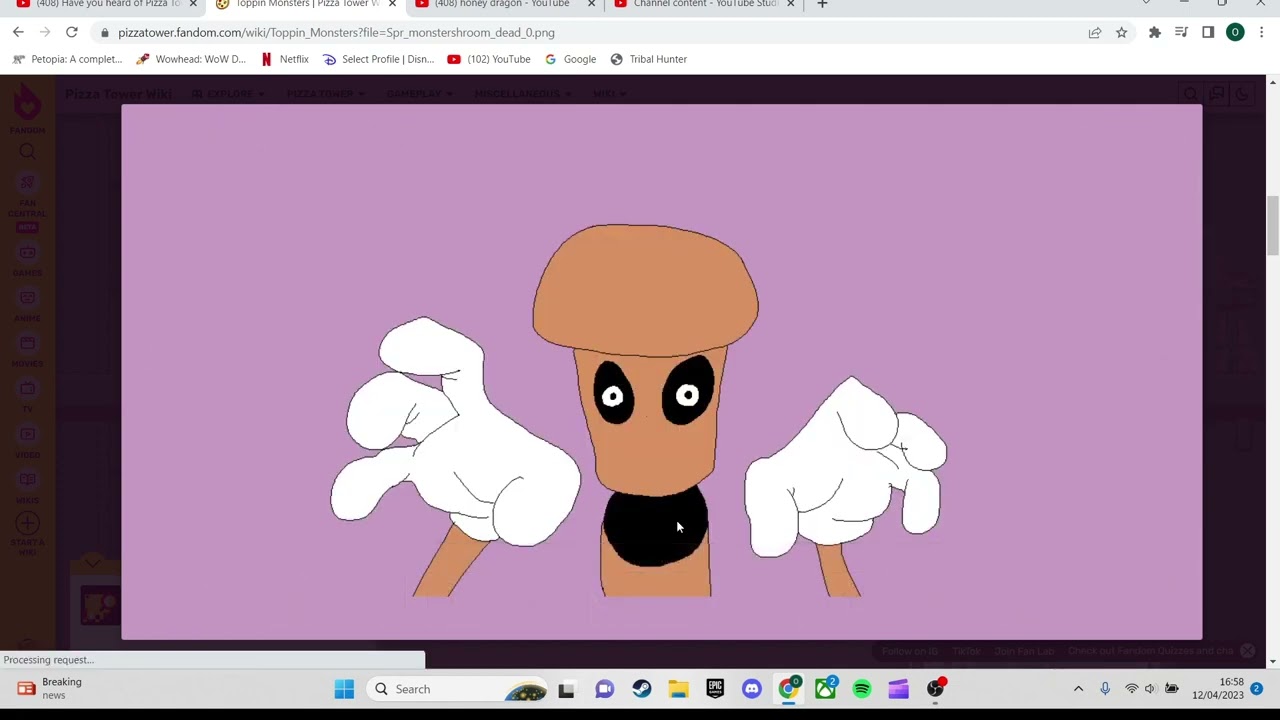This screenshot has height=720, width=1280.
Task: Open the Wowhead bookmark
Action: [x=191, y=59]
